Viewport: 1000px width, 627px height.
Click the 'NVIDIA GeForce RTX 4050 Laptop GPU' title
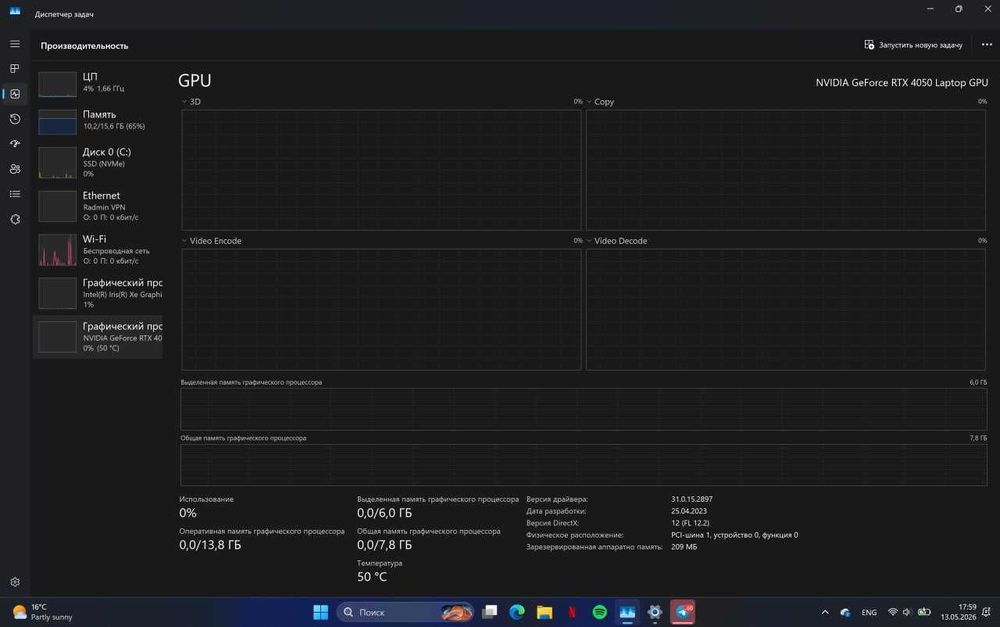coord(902,82)
